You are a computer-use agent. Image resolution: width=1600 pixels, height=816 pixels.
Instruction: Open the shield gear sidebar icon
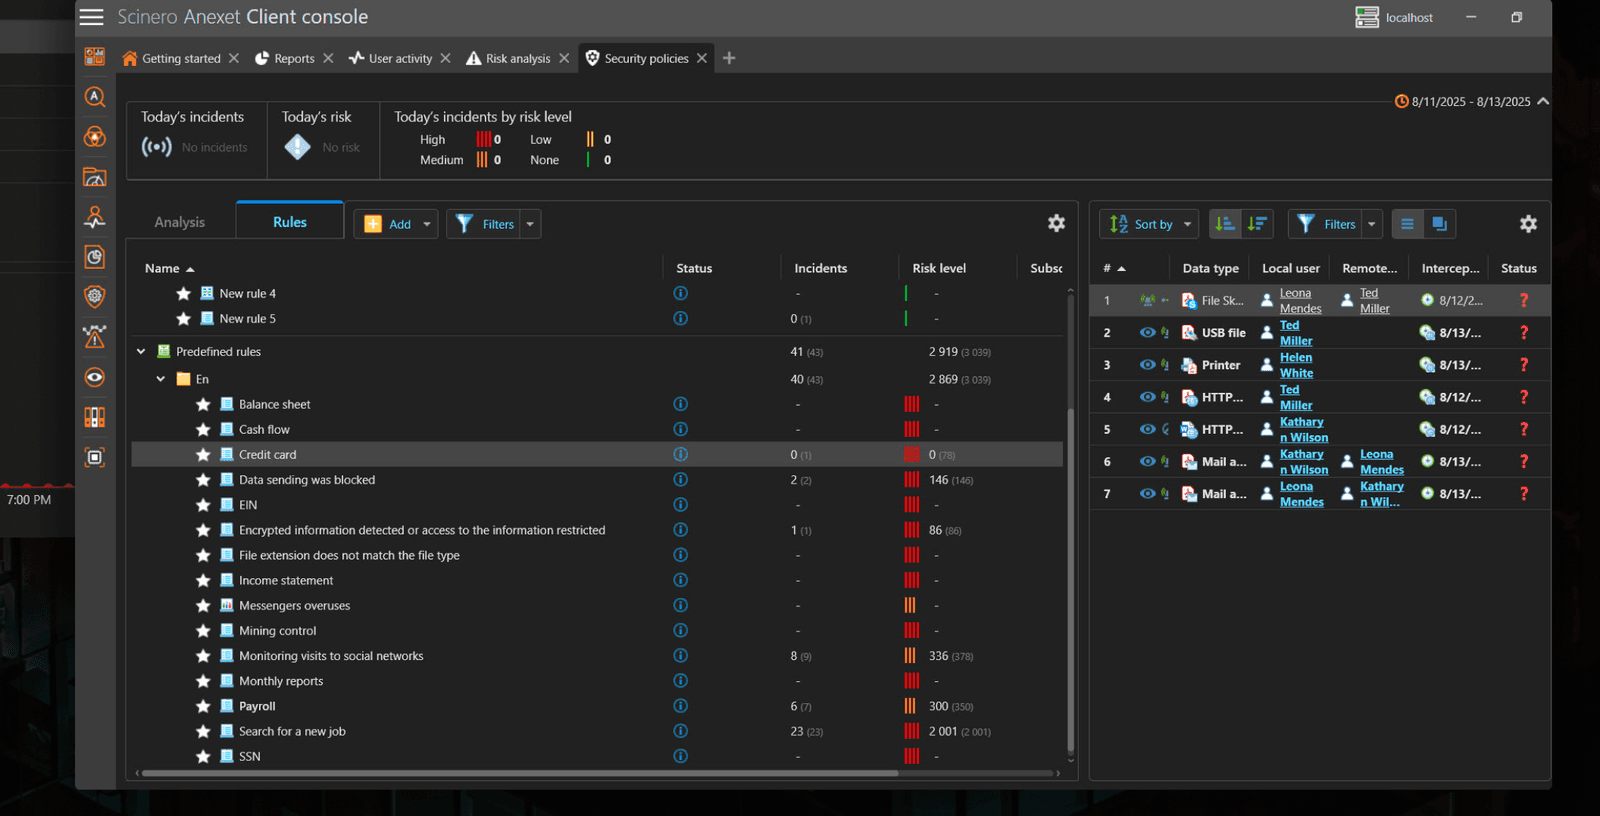point(95,296)
